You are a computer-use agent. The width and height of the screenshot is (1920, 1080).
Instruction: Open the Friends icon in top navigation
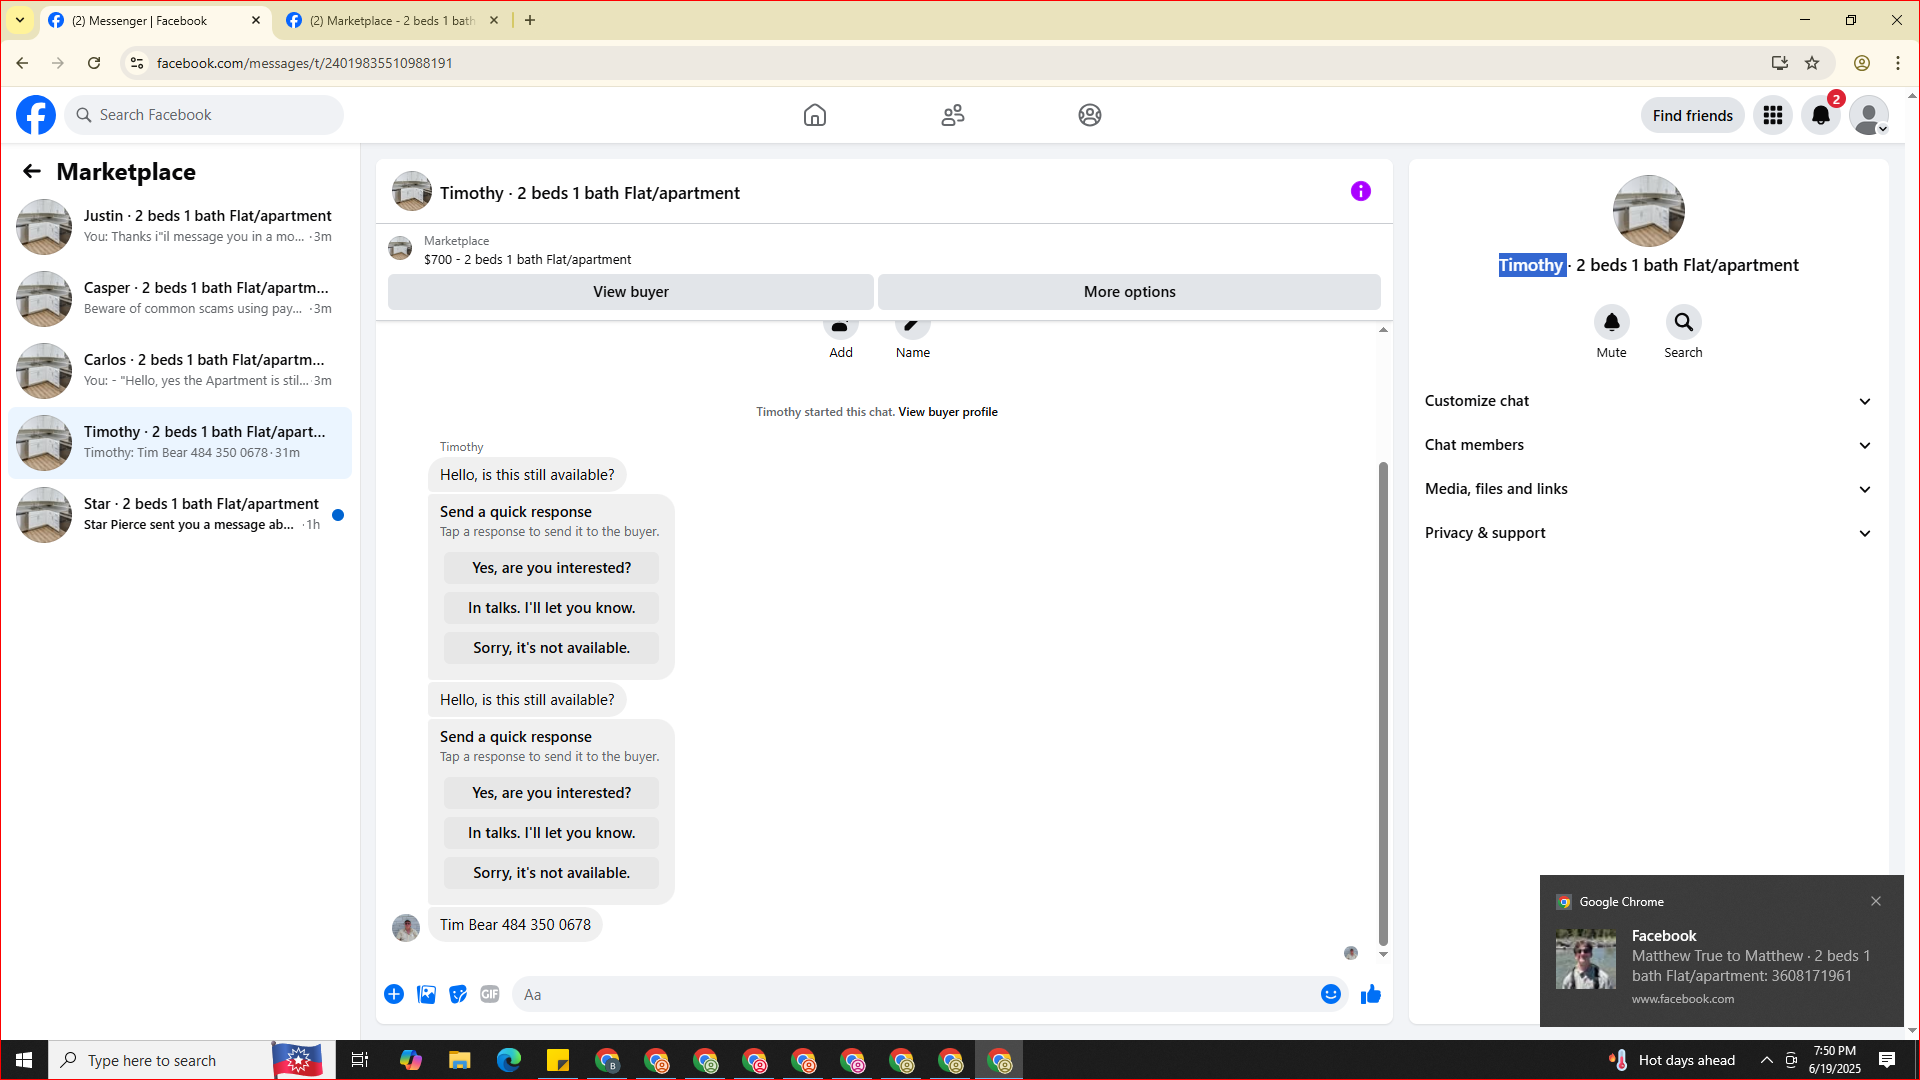(953, 115)
